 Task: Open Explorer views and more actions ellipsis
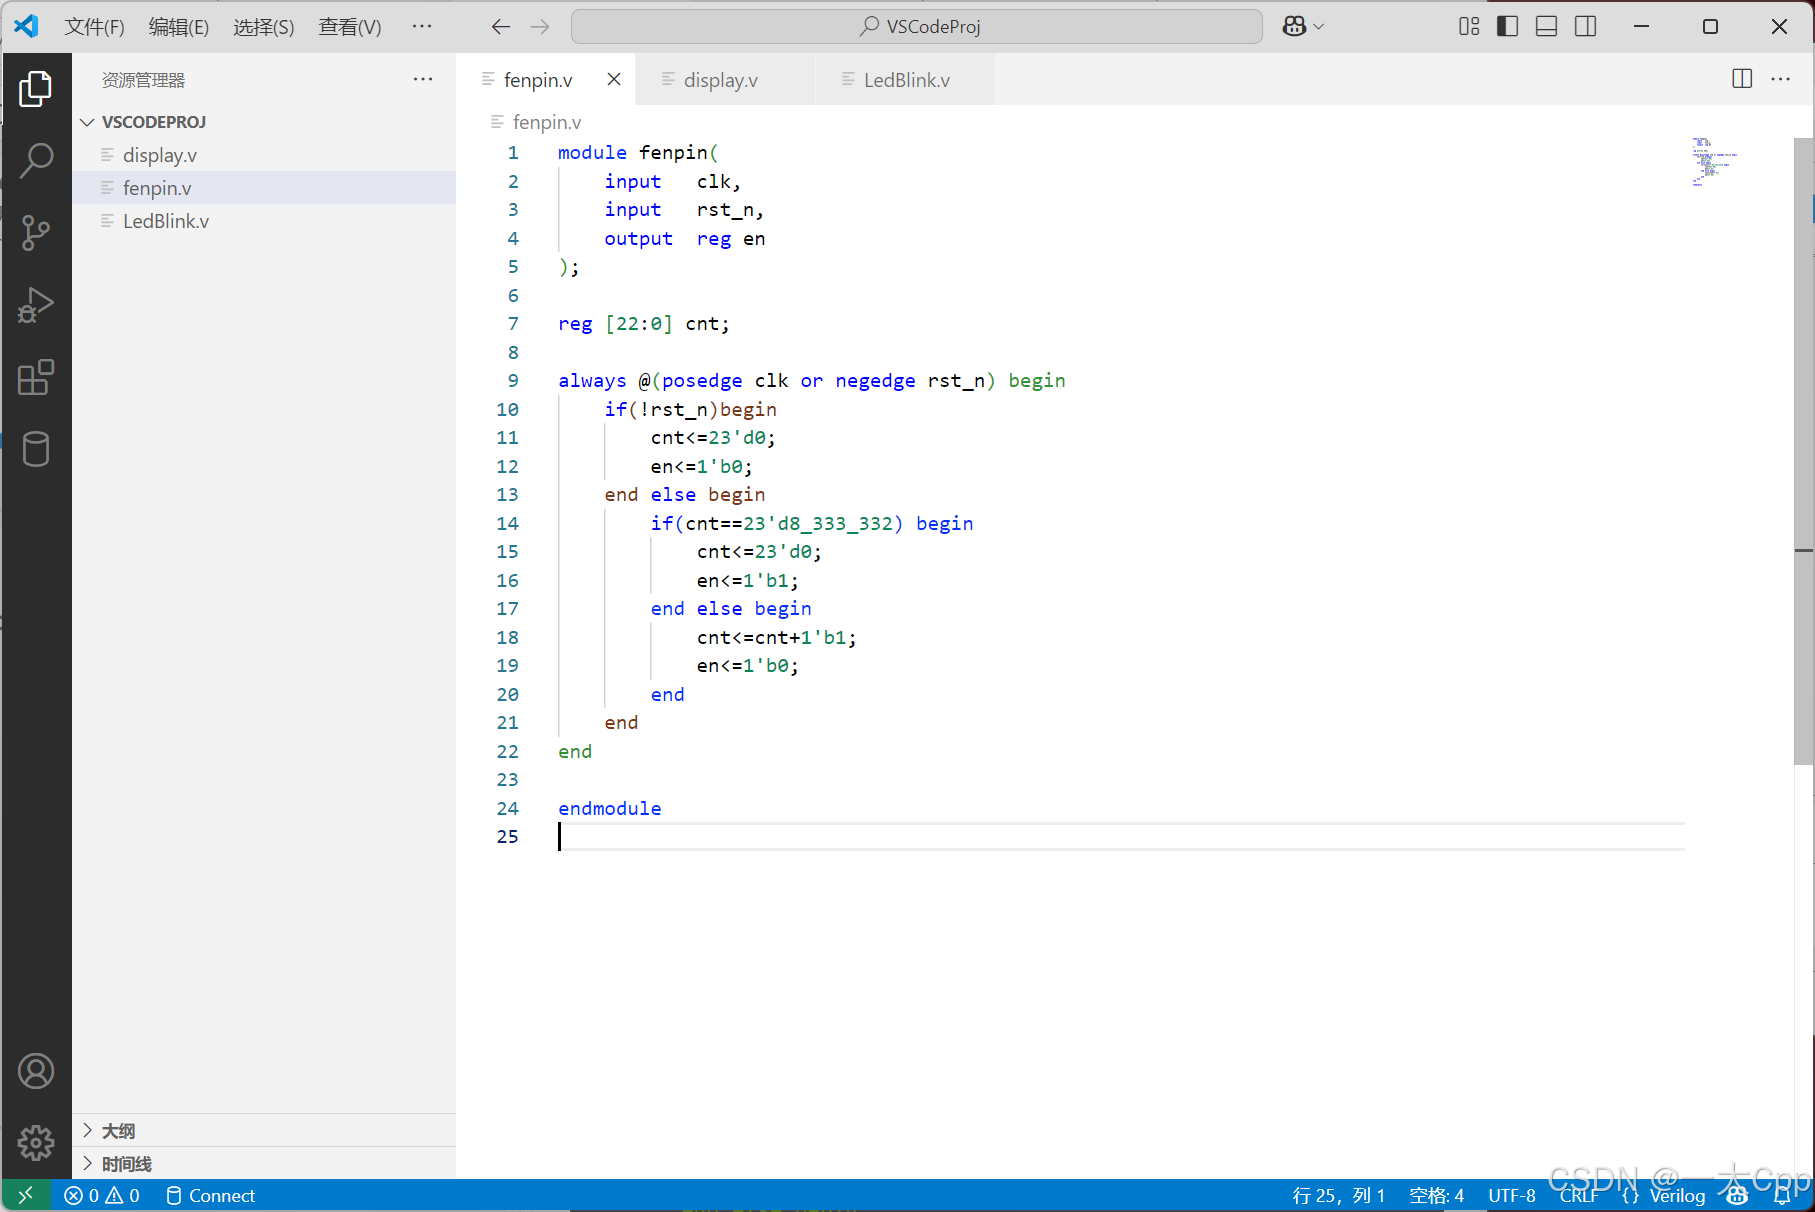423,79
